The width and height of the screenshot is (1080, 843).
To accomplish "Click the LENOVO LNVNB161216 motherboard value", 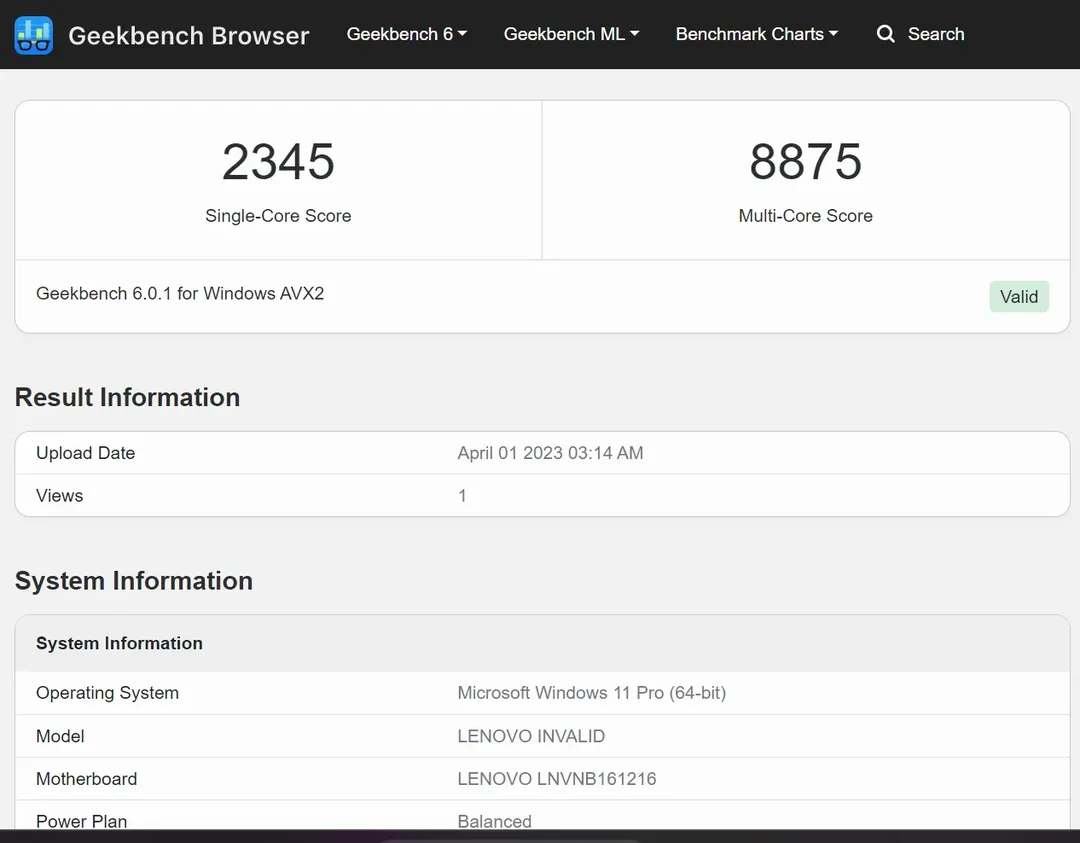I will (x=556, y=779).
